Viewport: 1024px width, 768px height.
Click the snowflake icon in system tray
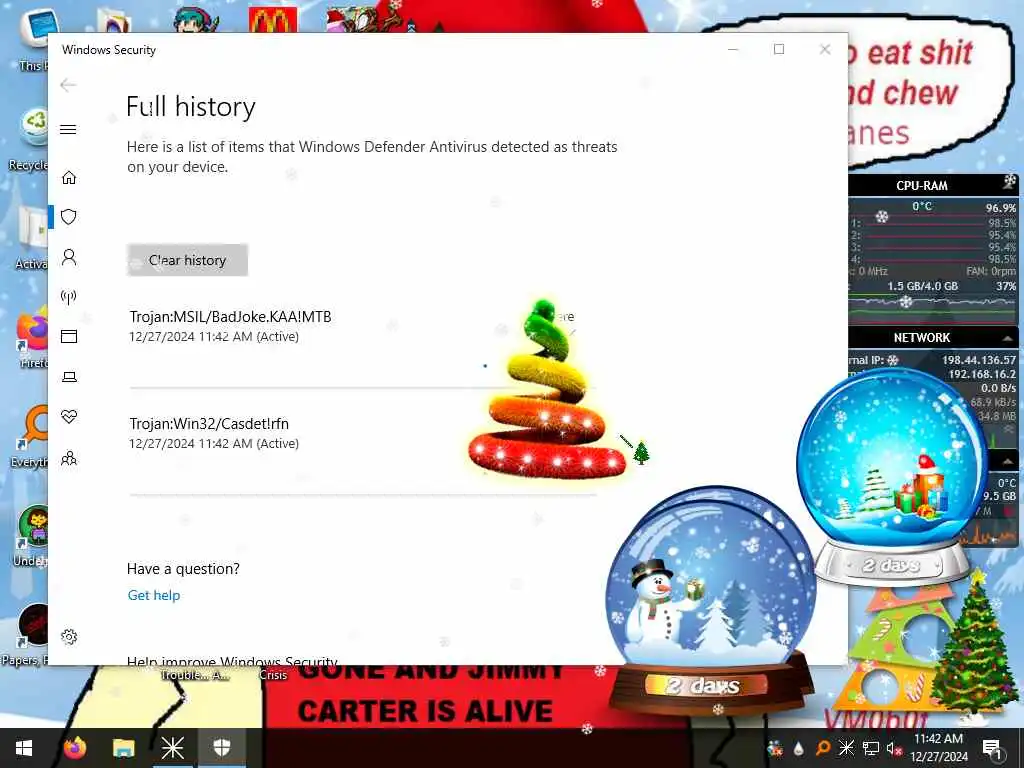pos(846,748)
